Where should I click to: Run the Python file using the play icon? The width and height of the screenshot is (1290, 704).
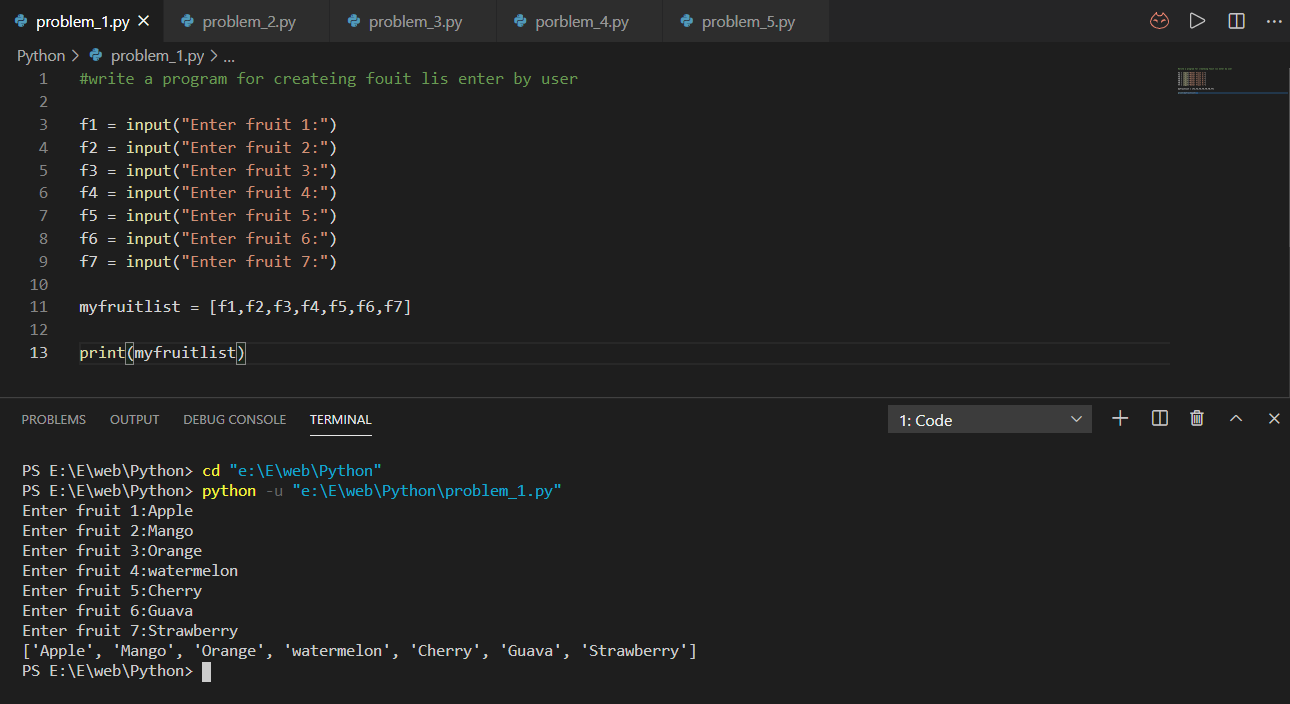pos(1197,20)
